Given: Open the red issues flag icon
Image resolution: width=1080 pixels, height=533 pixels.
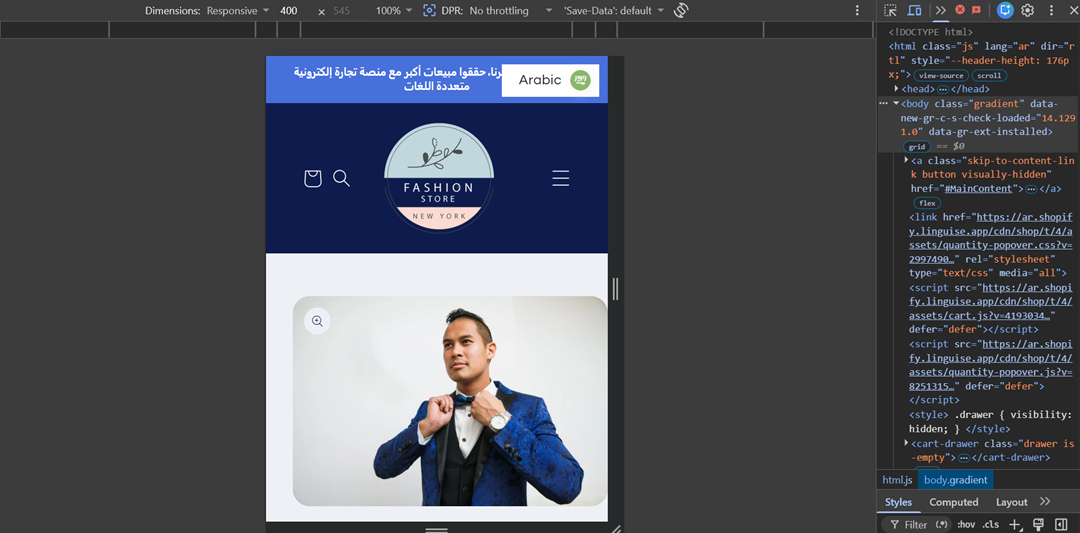Looking at the screenshot, I should pyautogui.click(x=976, y=10).
